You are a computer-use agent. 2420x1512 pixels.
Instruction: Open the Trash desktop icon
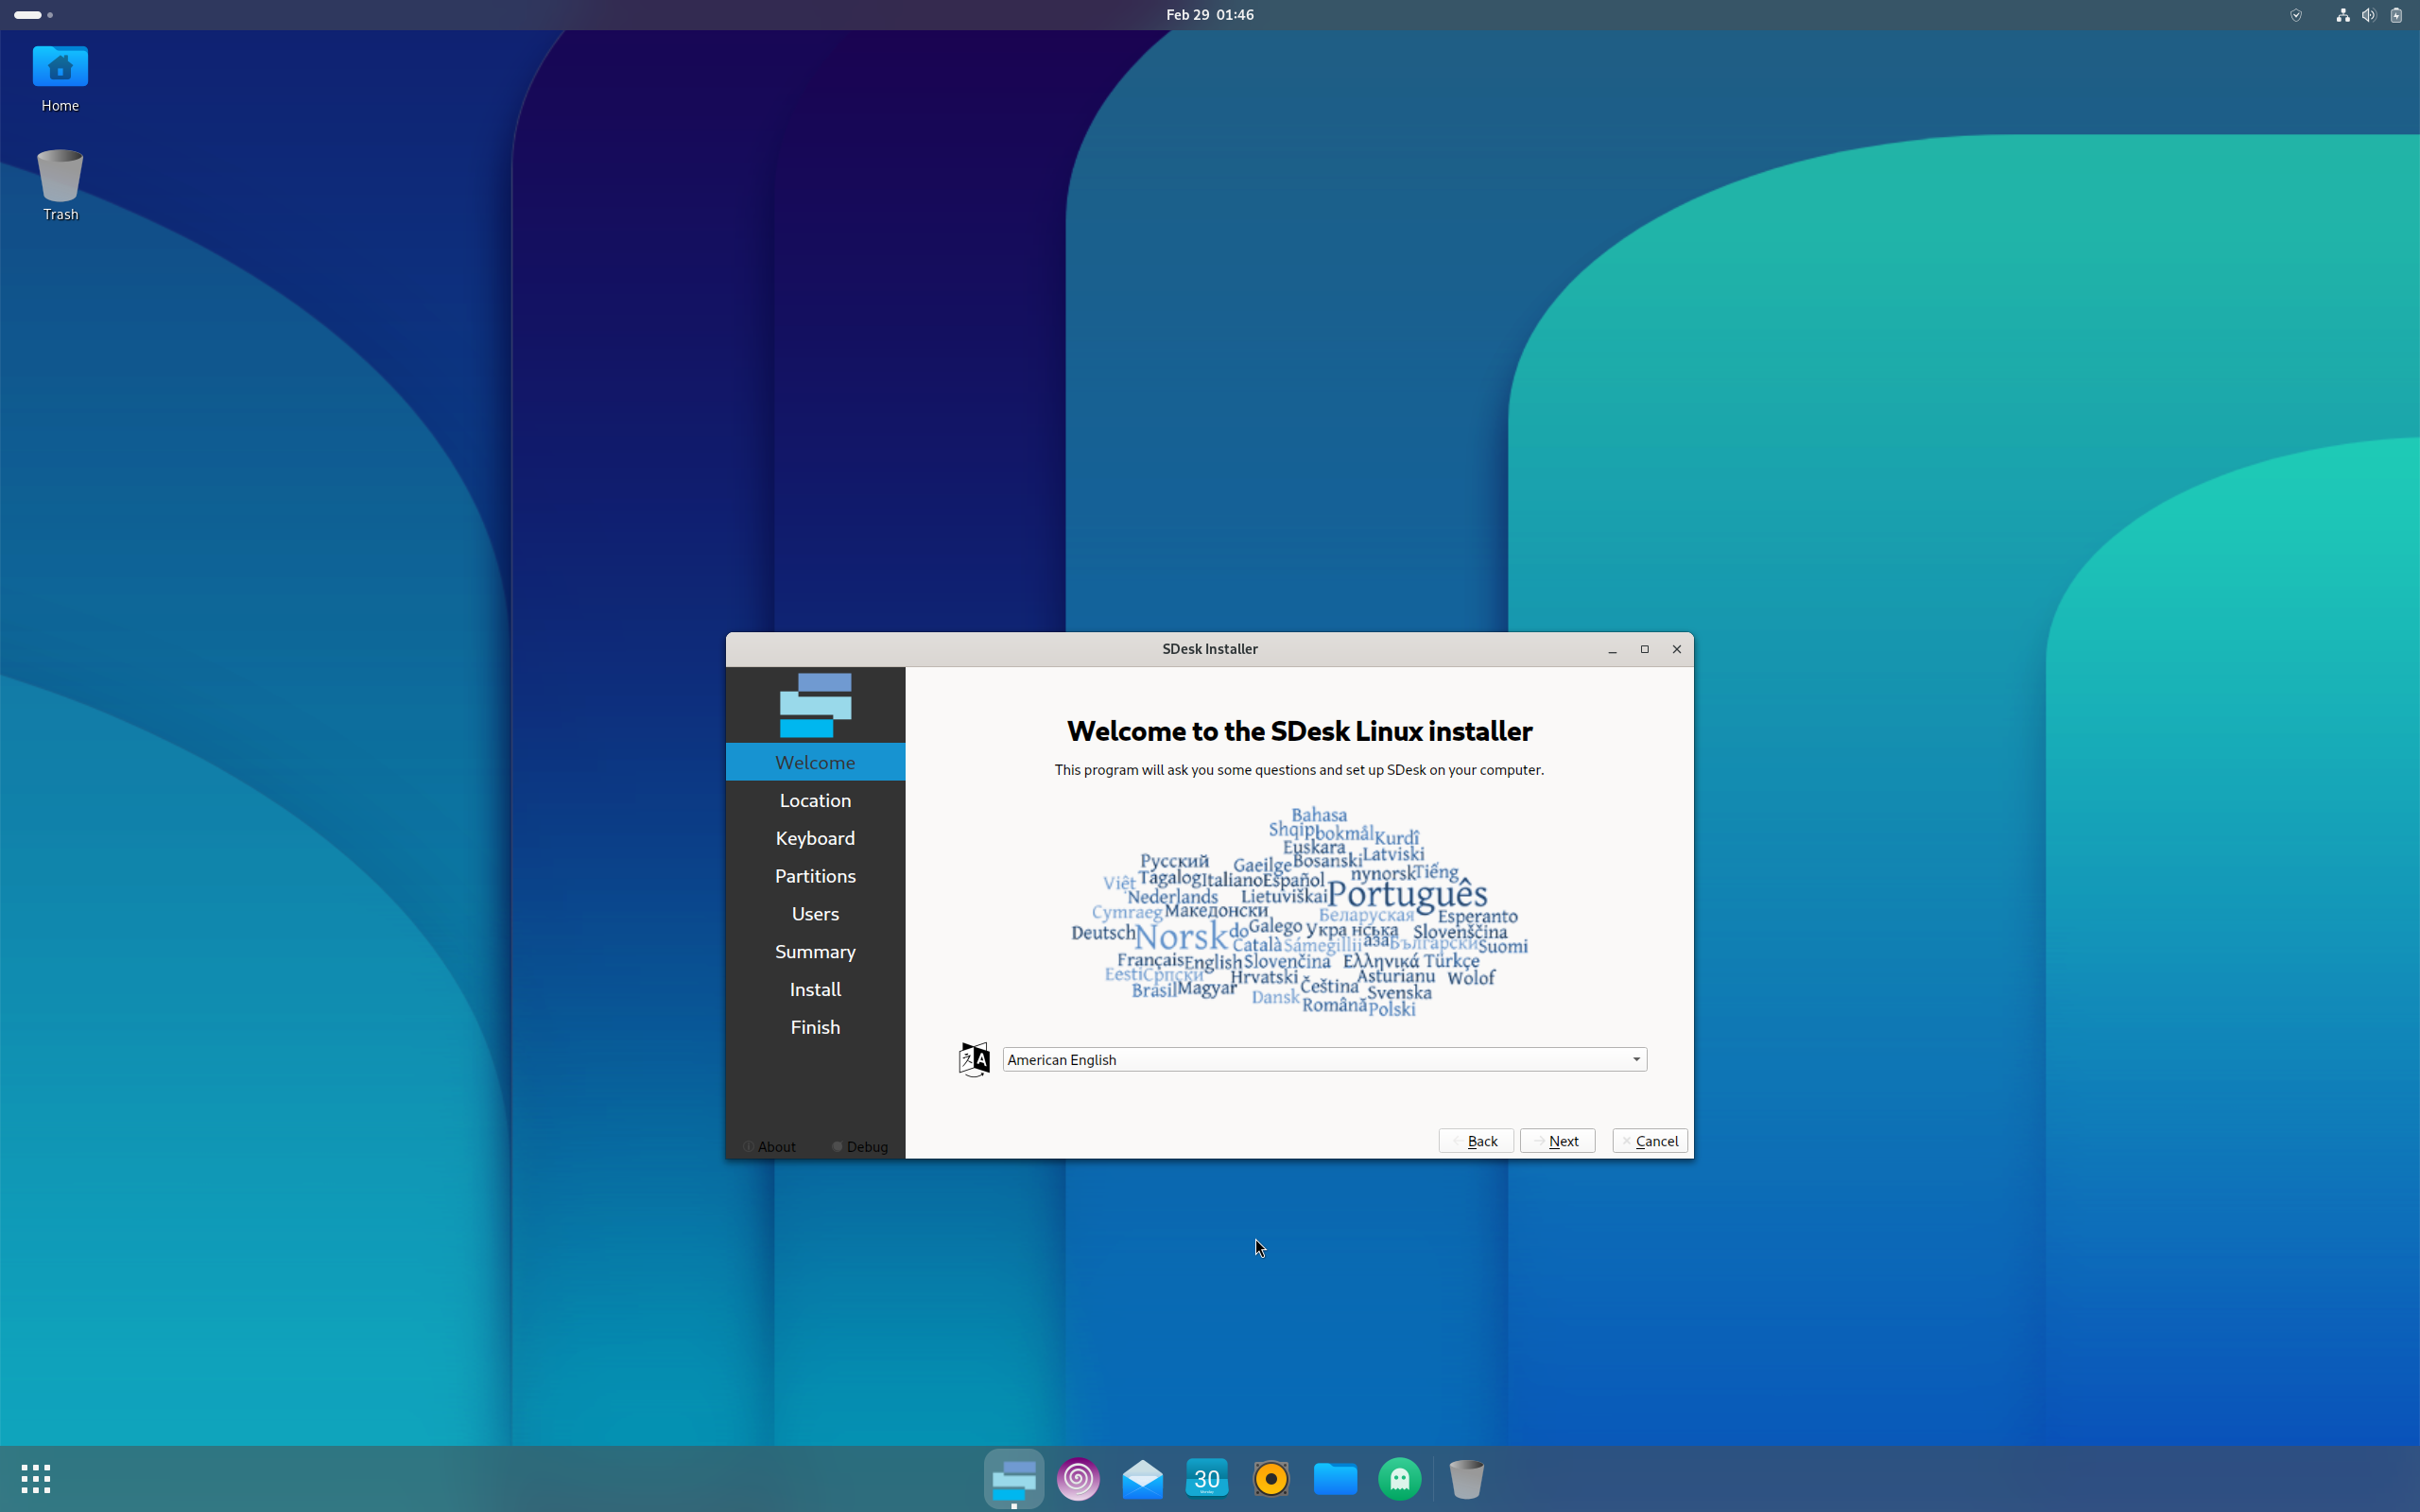coord(60,185)
